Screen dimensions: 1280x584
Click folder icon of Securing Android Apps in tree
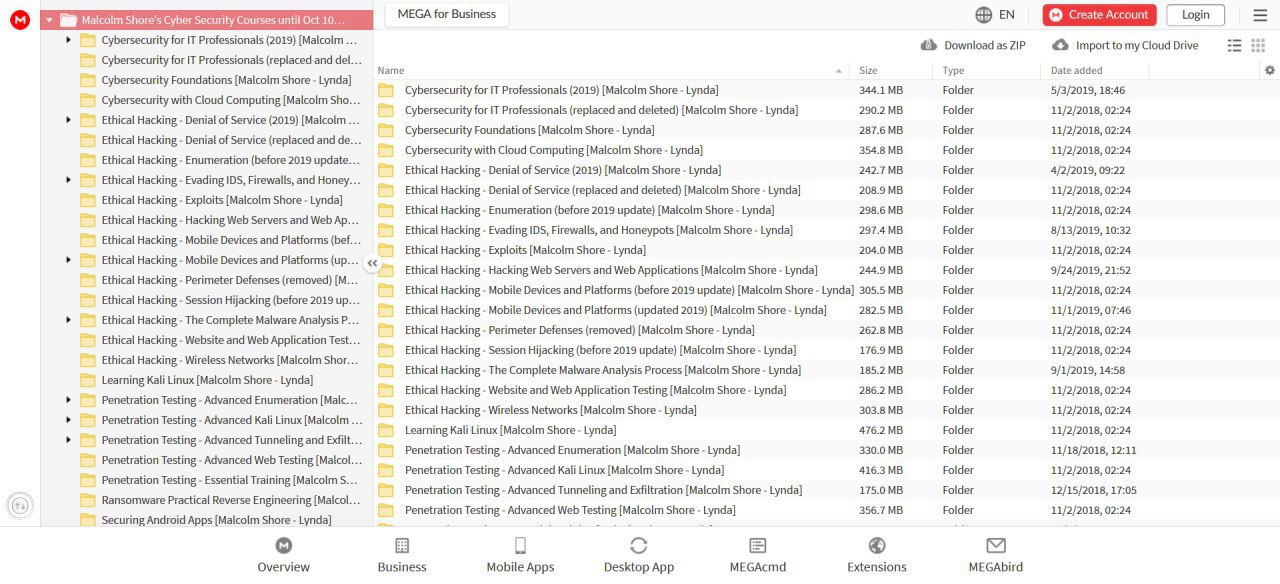pyautogui.click(x=87, y=520)
